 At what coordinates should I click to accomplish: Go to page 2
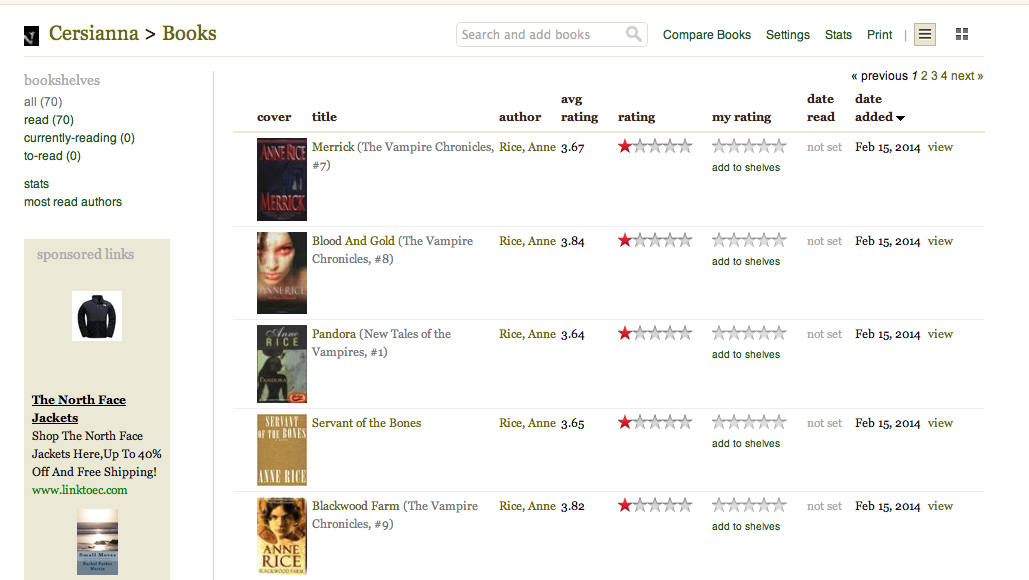tap(924, 76)
